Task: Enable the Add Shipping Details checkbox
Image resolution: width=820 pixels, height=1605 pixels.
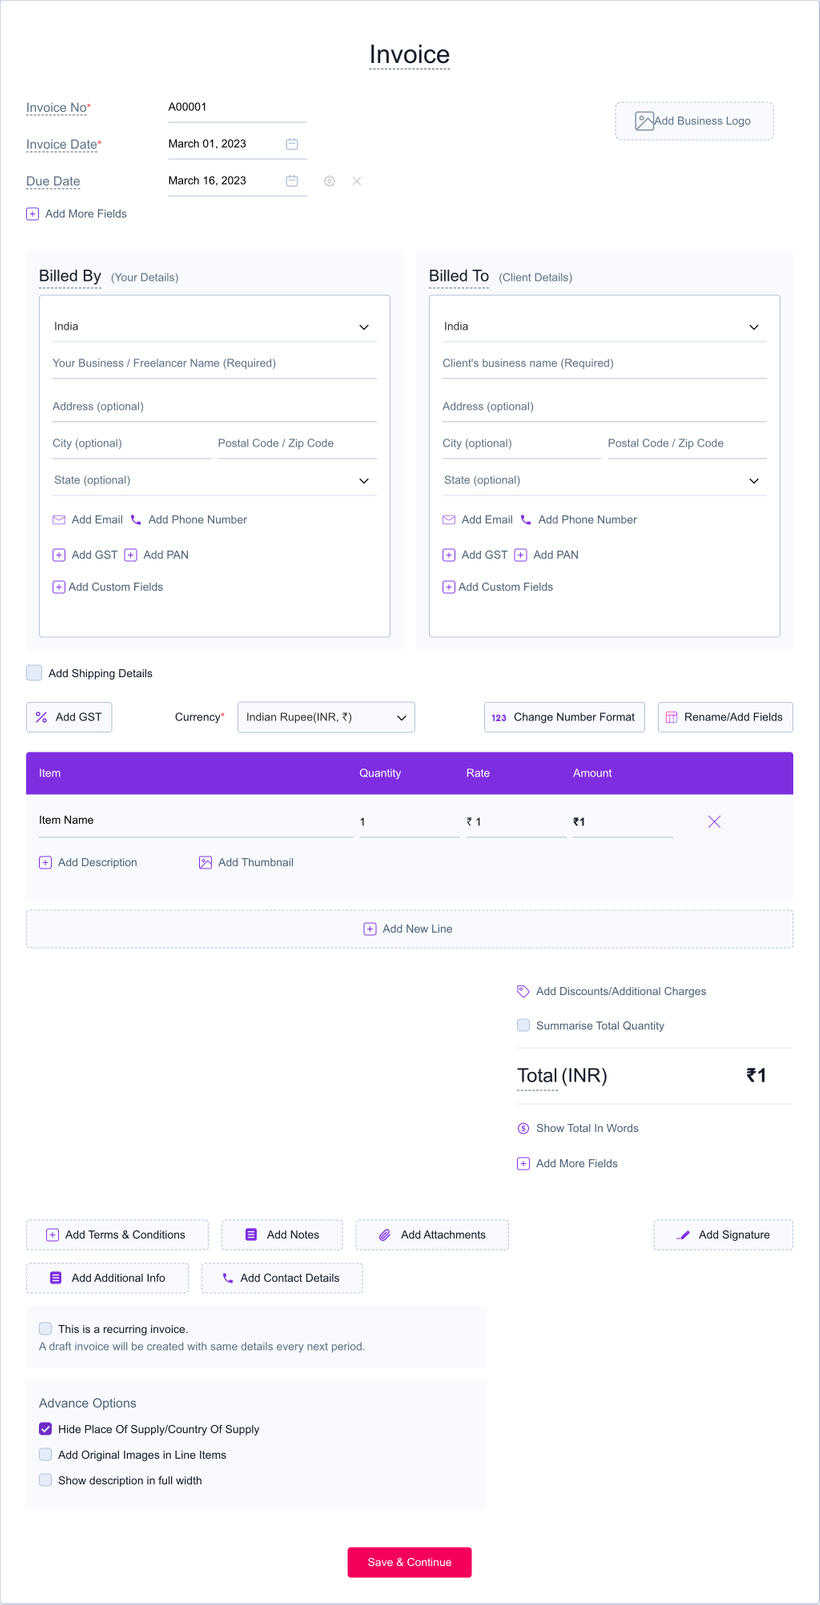Action: 35,673
